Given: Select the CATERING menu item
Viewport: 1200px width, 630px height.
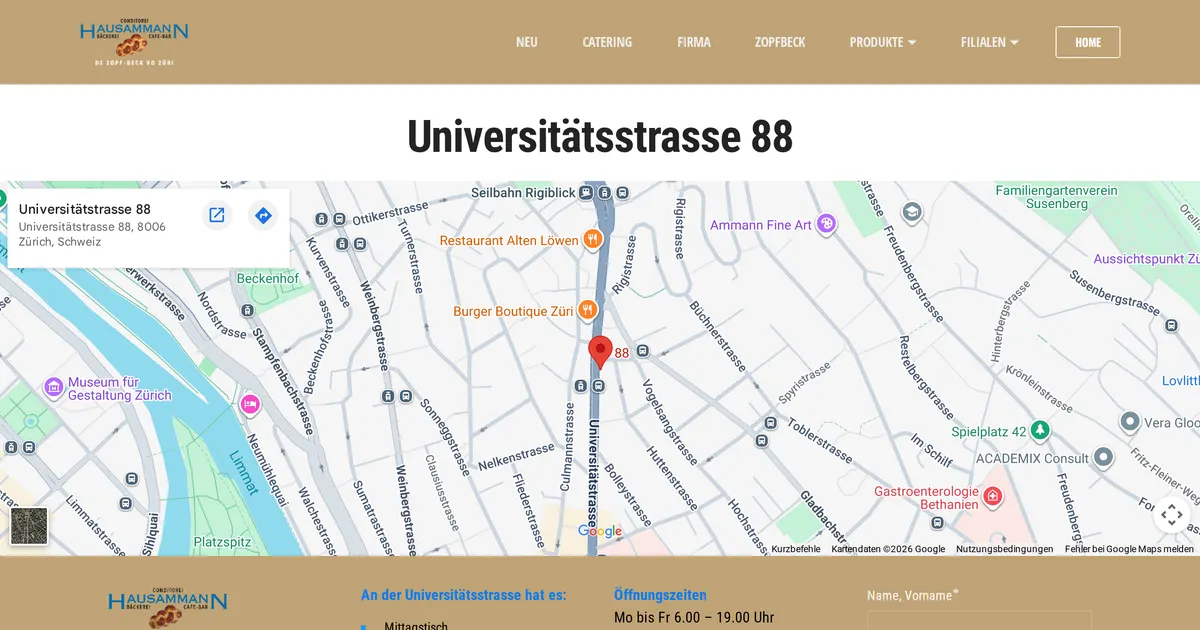Looking at the screenshot, I should pos(607,42).
